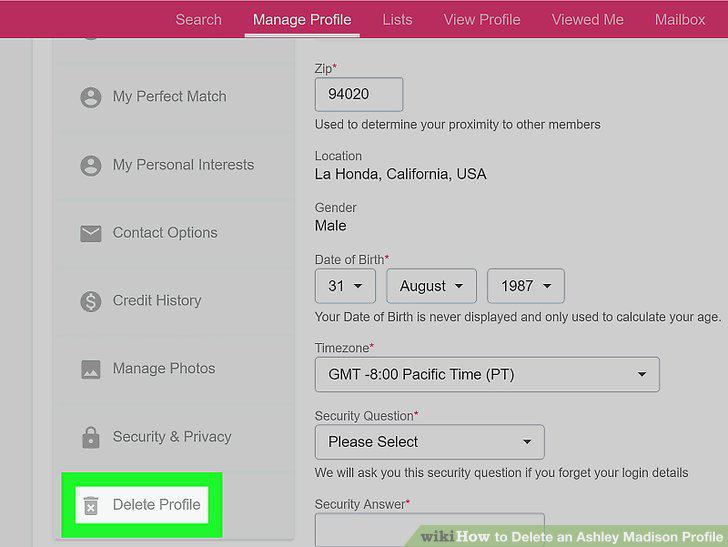Switch to the Search tab
728x547 pixels.
click(199, 20)
